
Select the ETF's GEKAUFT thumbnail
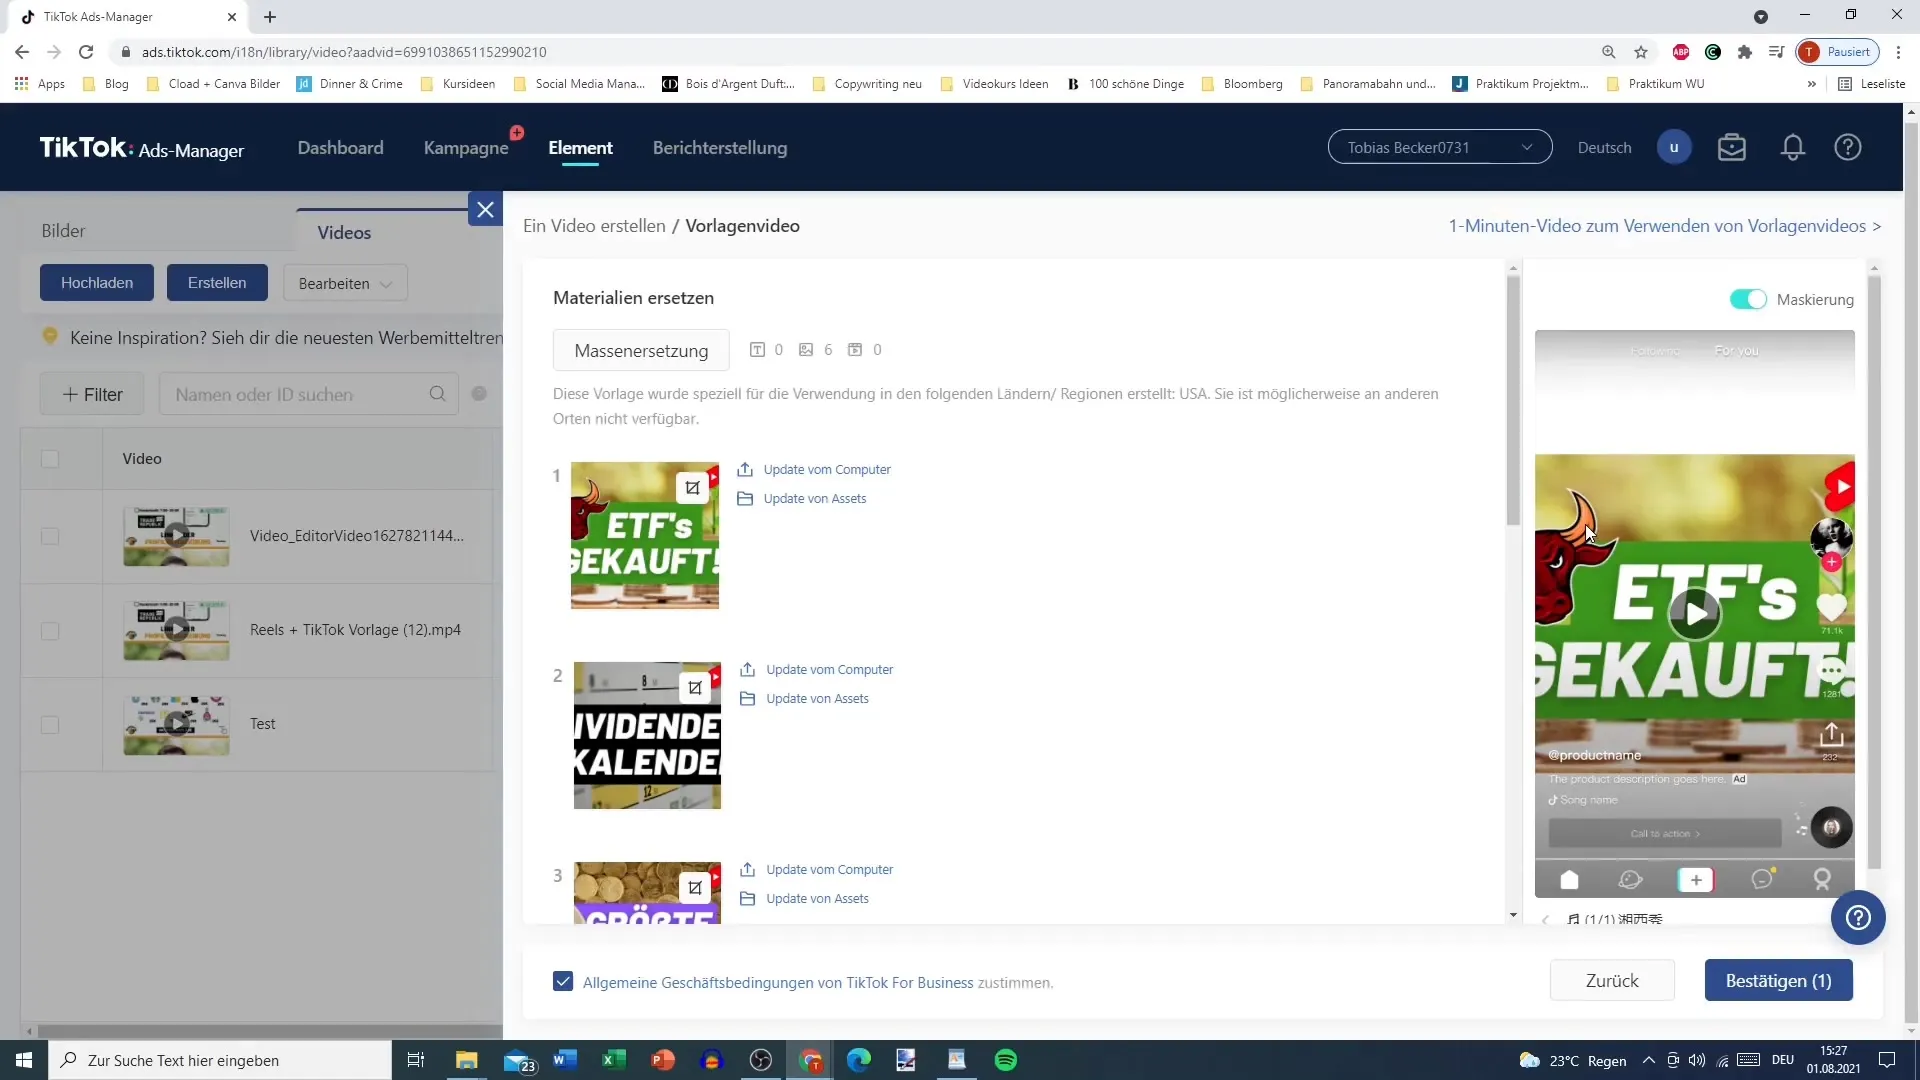[645, 536]
